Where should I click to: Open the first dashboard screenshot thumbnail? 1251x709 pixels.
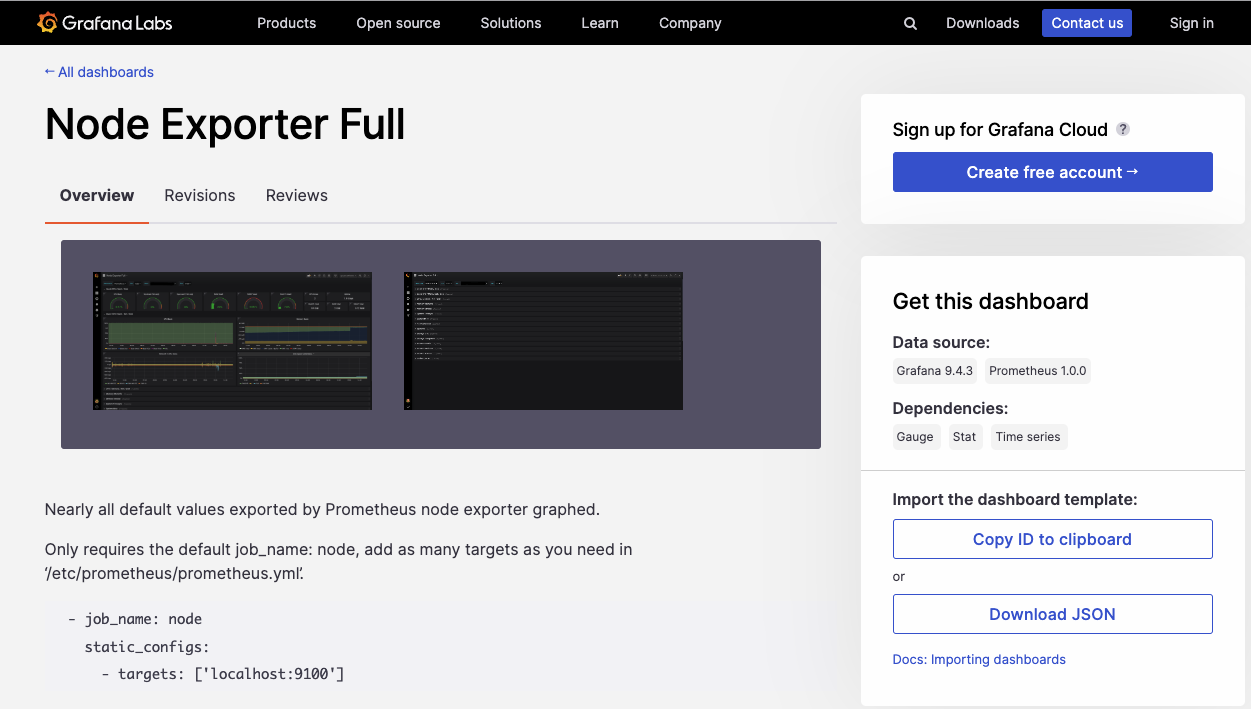click(232, 340)
